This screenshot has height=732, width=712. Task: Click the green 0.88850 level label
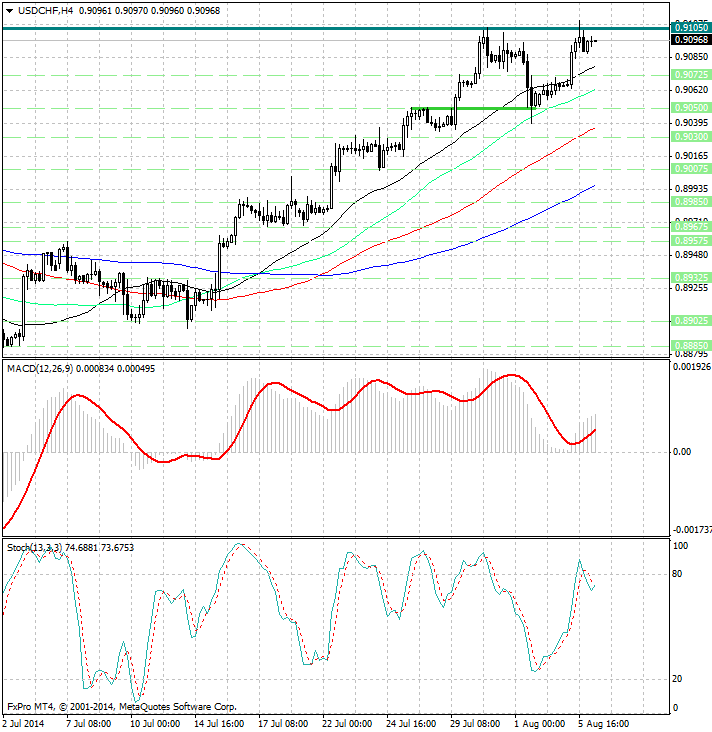coord(691,346)
